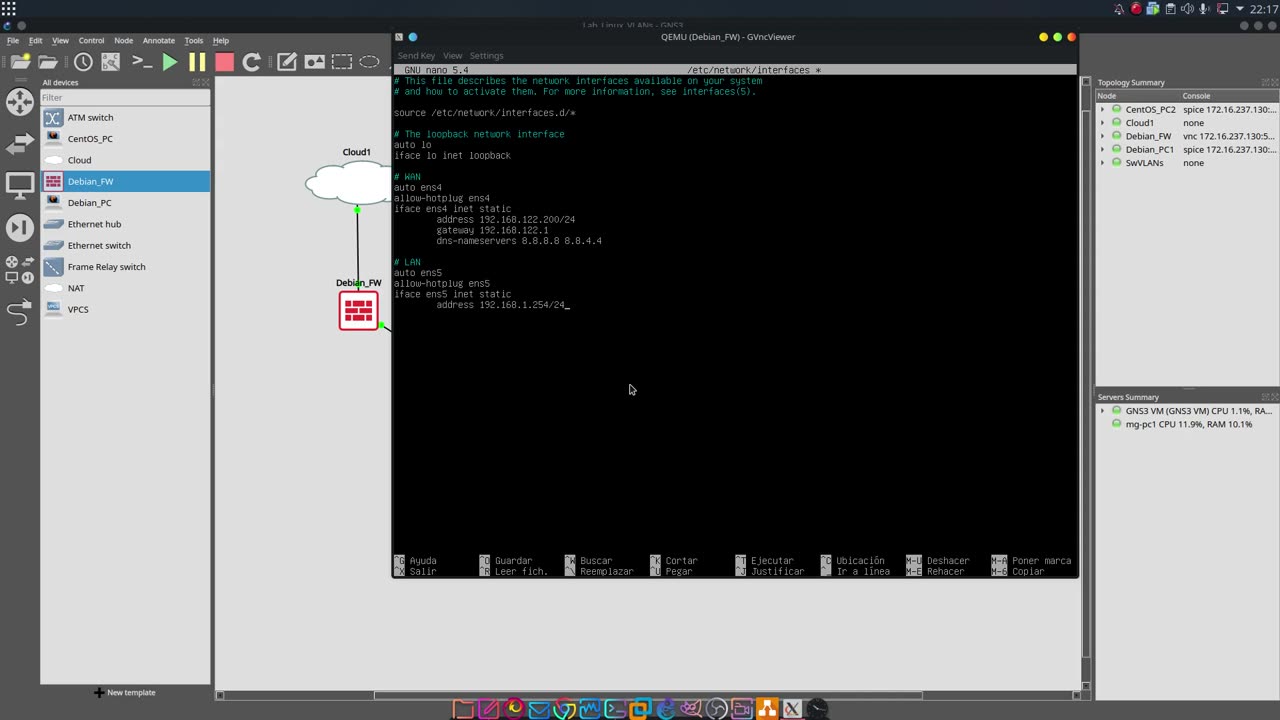1280x720 pixels.
Task: Open Settings menu in GVncViewer
Action: [486, 56]
